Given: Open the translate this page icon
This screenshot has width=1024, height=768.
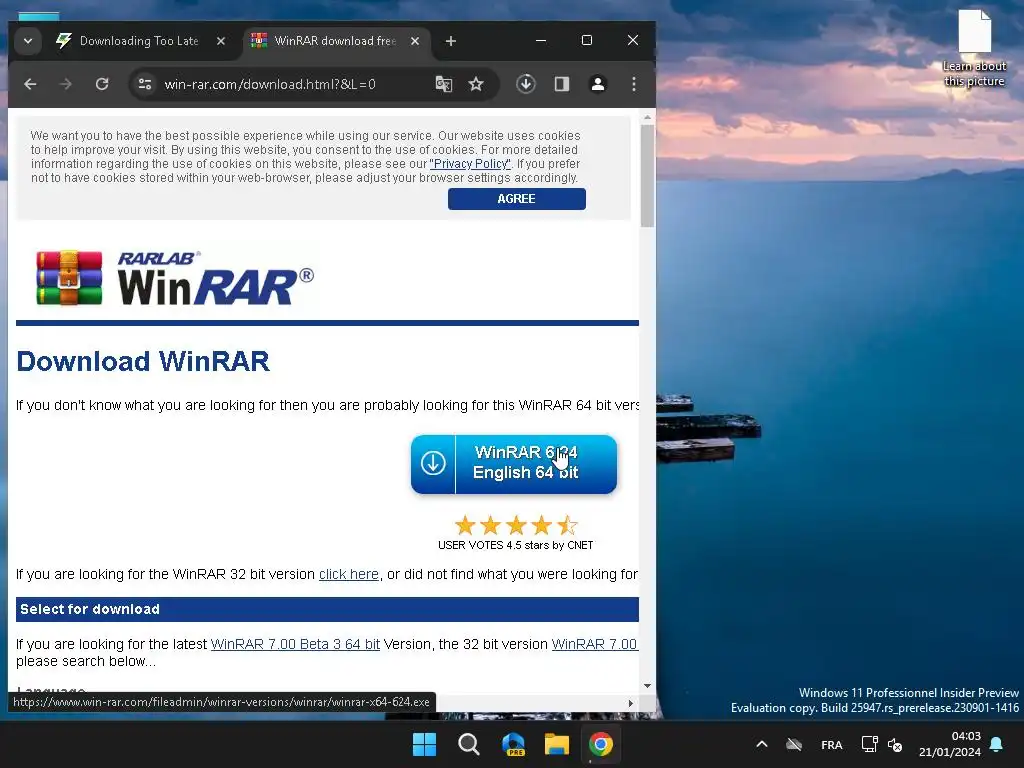Looking at the screenshot, I should click(443, 84).
